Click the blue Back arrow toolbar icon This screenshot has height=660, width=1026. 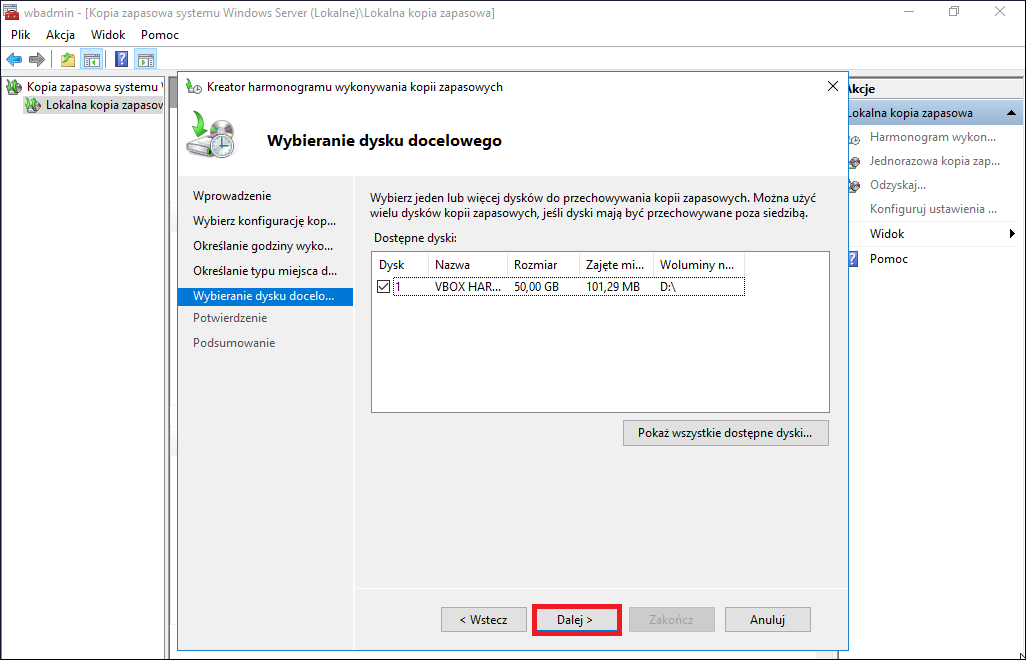click(14, 60)
